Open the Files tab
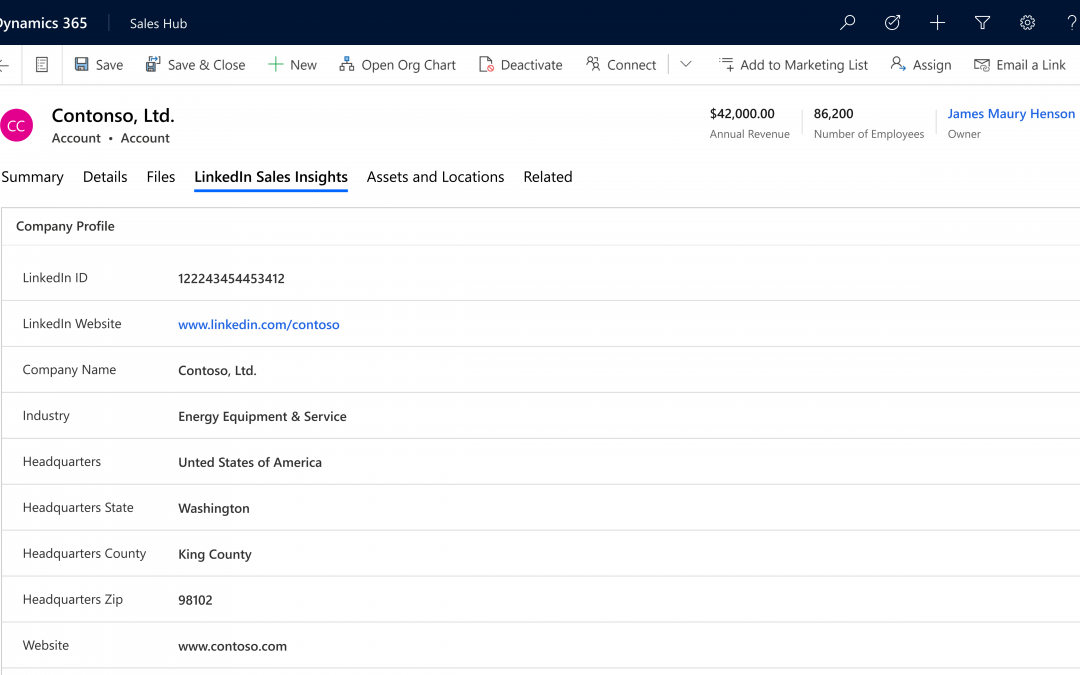The image size is (1080, 675). 160,177
